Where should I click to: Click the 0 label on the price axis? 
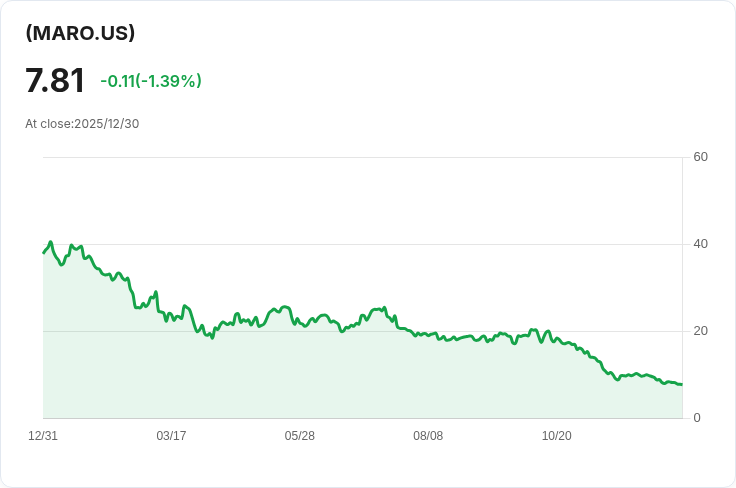click(x=697, y=418)
